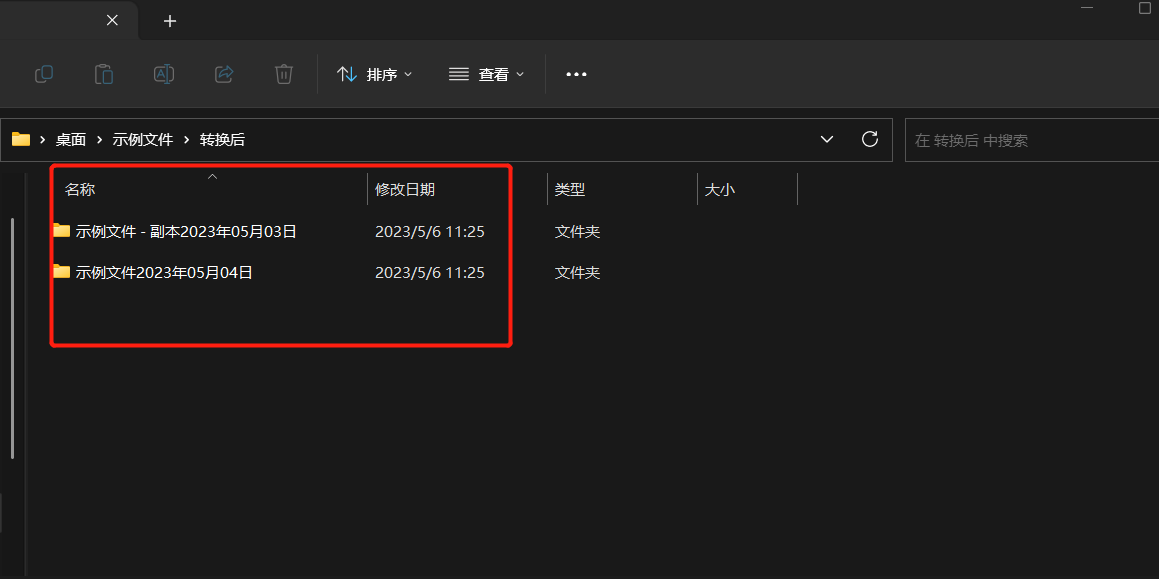Click the Copy icon on the toolbar
The height and width of the screenshot is (579, 1159).
click(43, 73)
